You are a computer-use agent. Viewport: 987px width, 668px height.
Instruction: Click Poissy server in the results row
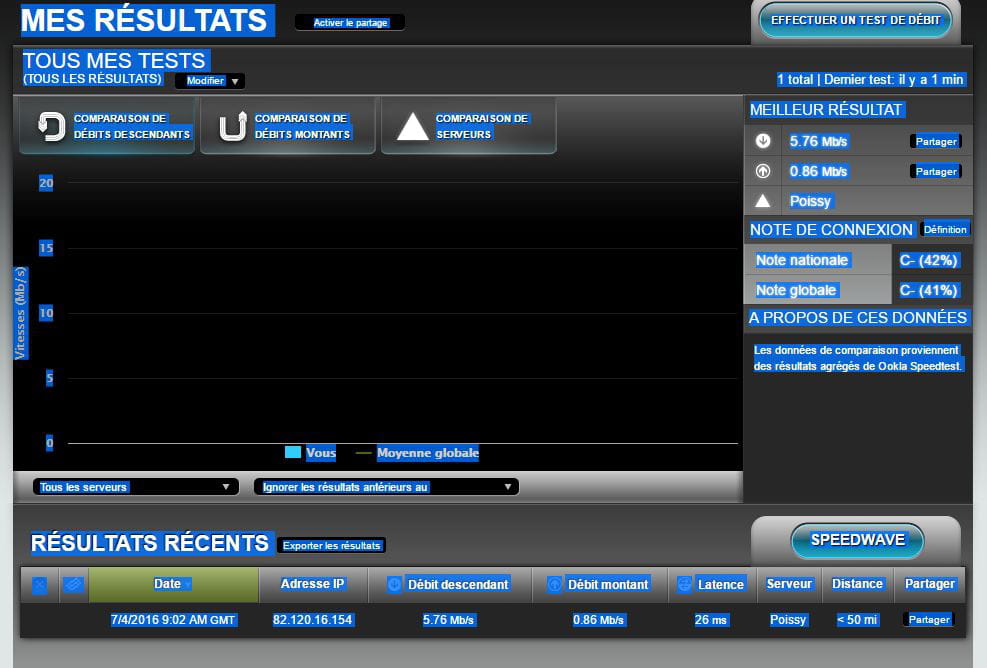pos(788,620)
